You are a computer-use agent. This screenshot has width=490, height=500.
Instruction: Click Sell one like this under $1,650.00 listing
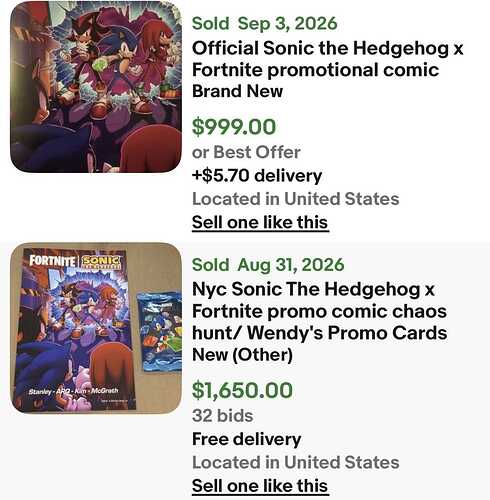click(x=260, y=486)
